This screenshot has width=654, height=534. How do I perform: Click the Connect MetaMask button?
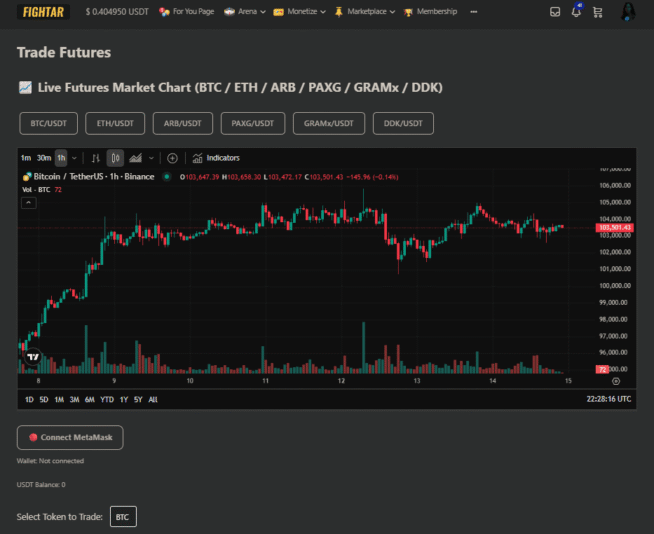pos(69,437)
